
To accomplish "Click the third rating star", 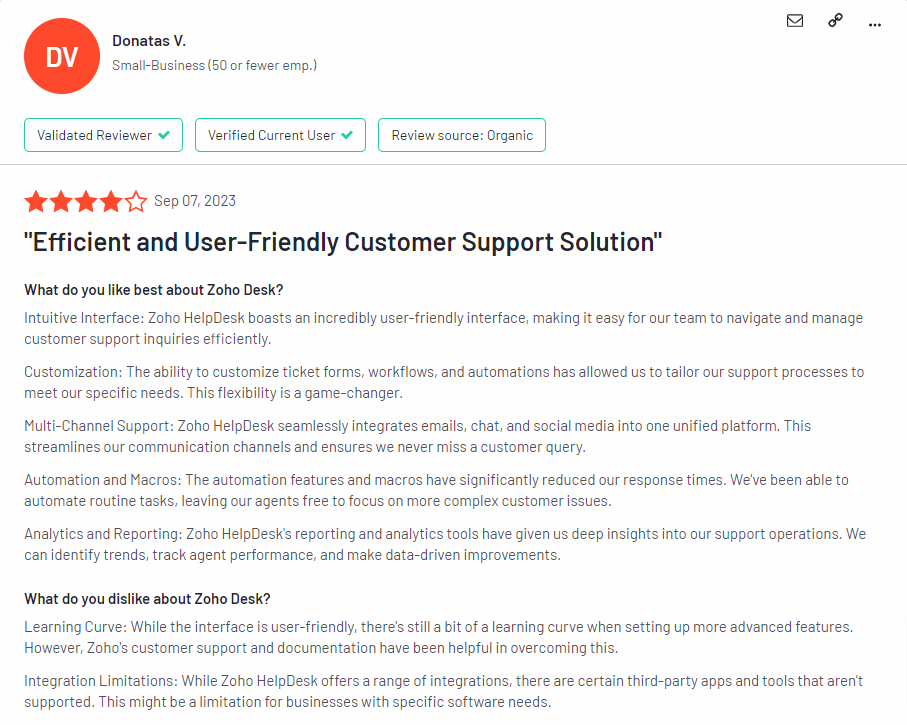I will coord(86,201).
